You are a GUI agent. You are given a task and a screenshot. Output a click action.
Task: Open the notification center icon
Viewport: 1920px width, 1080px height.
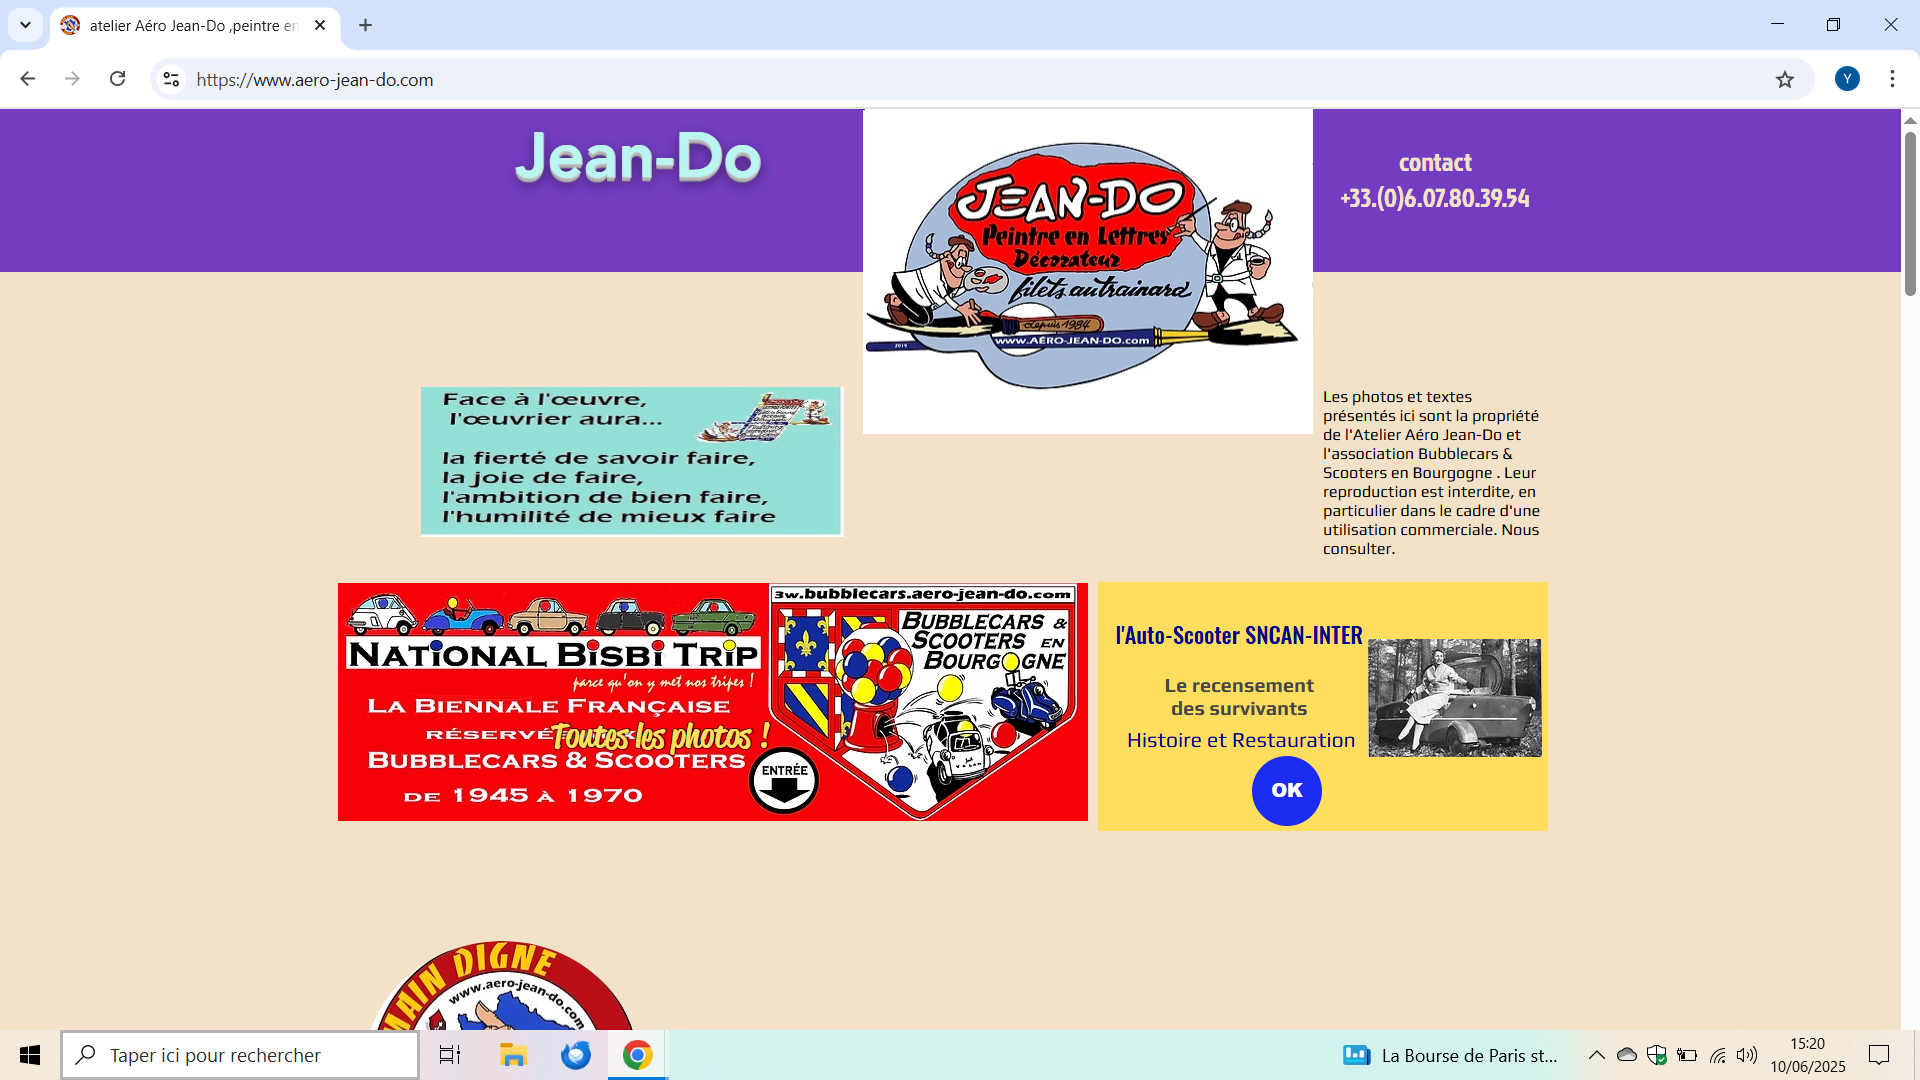coord(1879,1055)
